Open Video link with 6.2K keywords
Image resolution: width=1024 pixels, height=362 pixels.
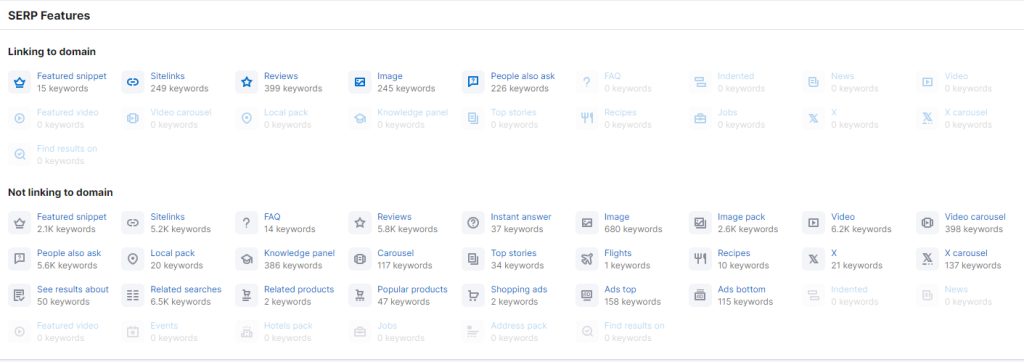842,216
